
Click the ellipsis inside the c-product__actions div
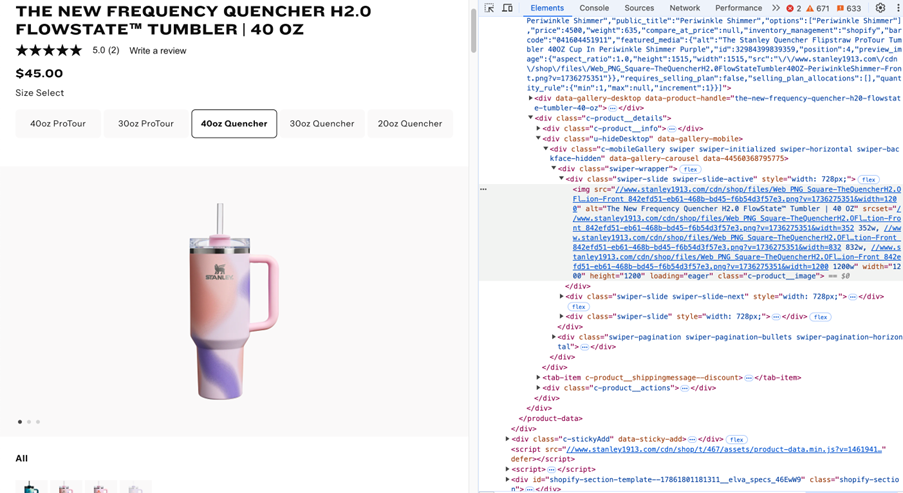click(684, 388)
